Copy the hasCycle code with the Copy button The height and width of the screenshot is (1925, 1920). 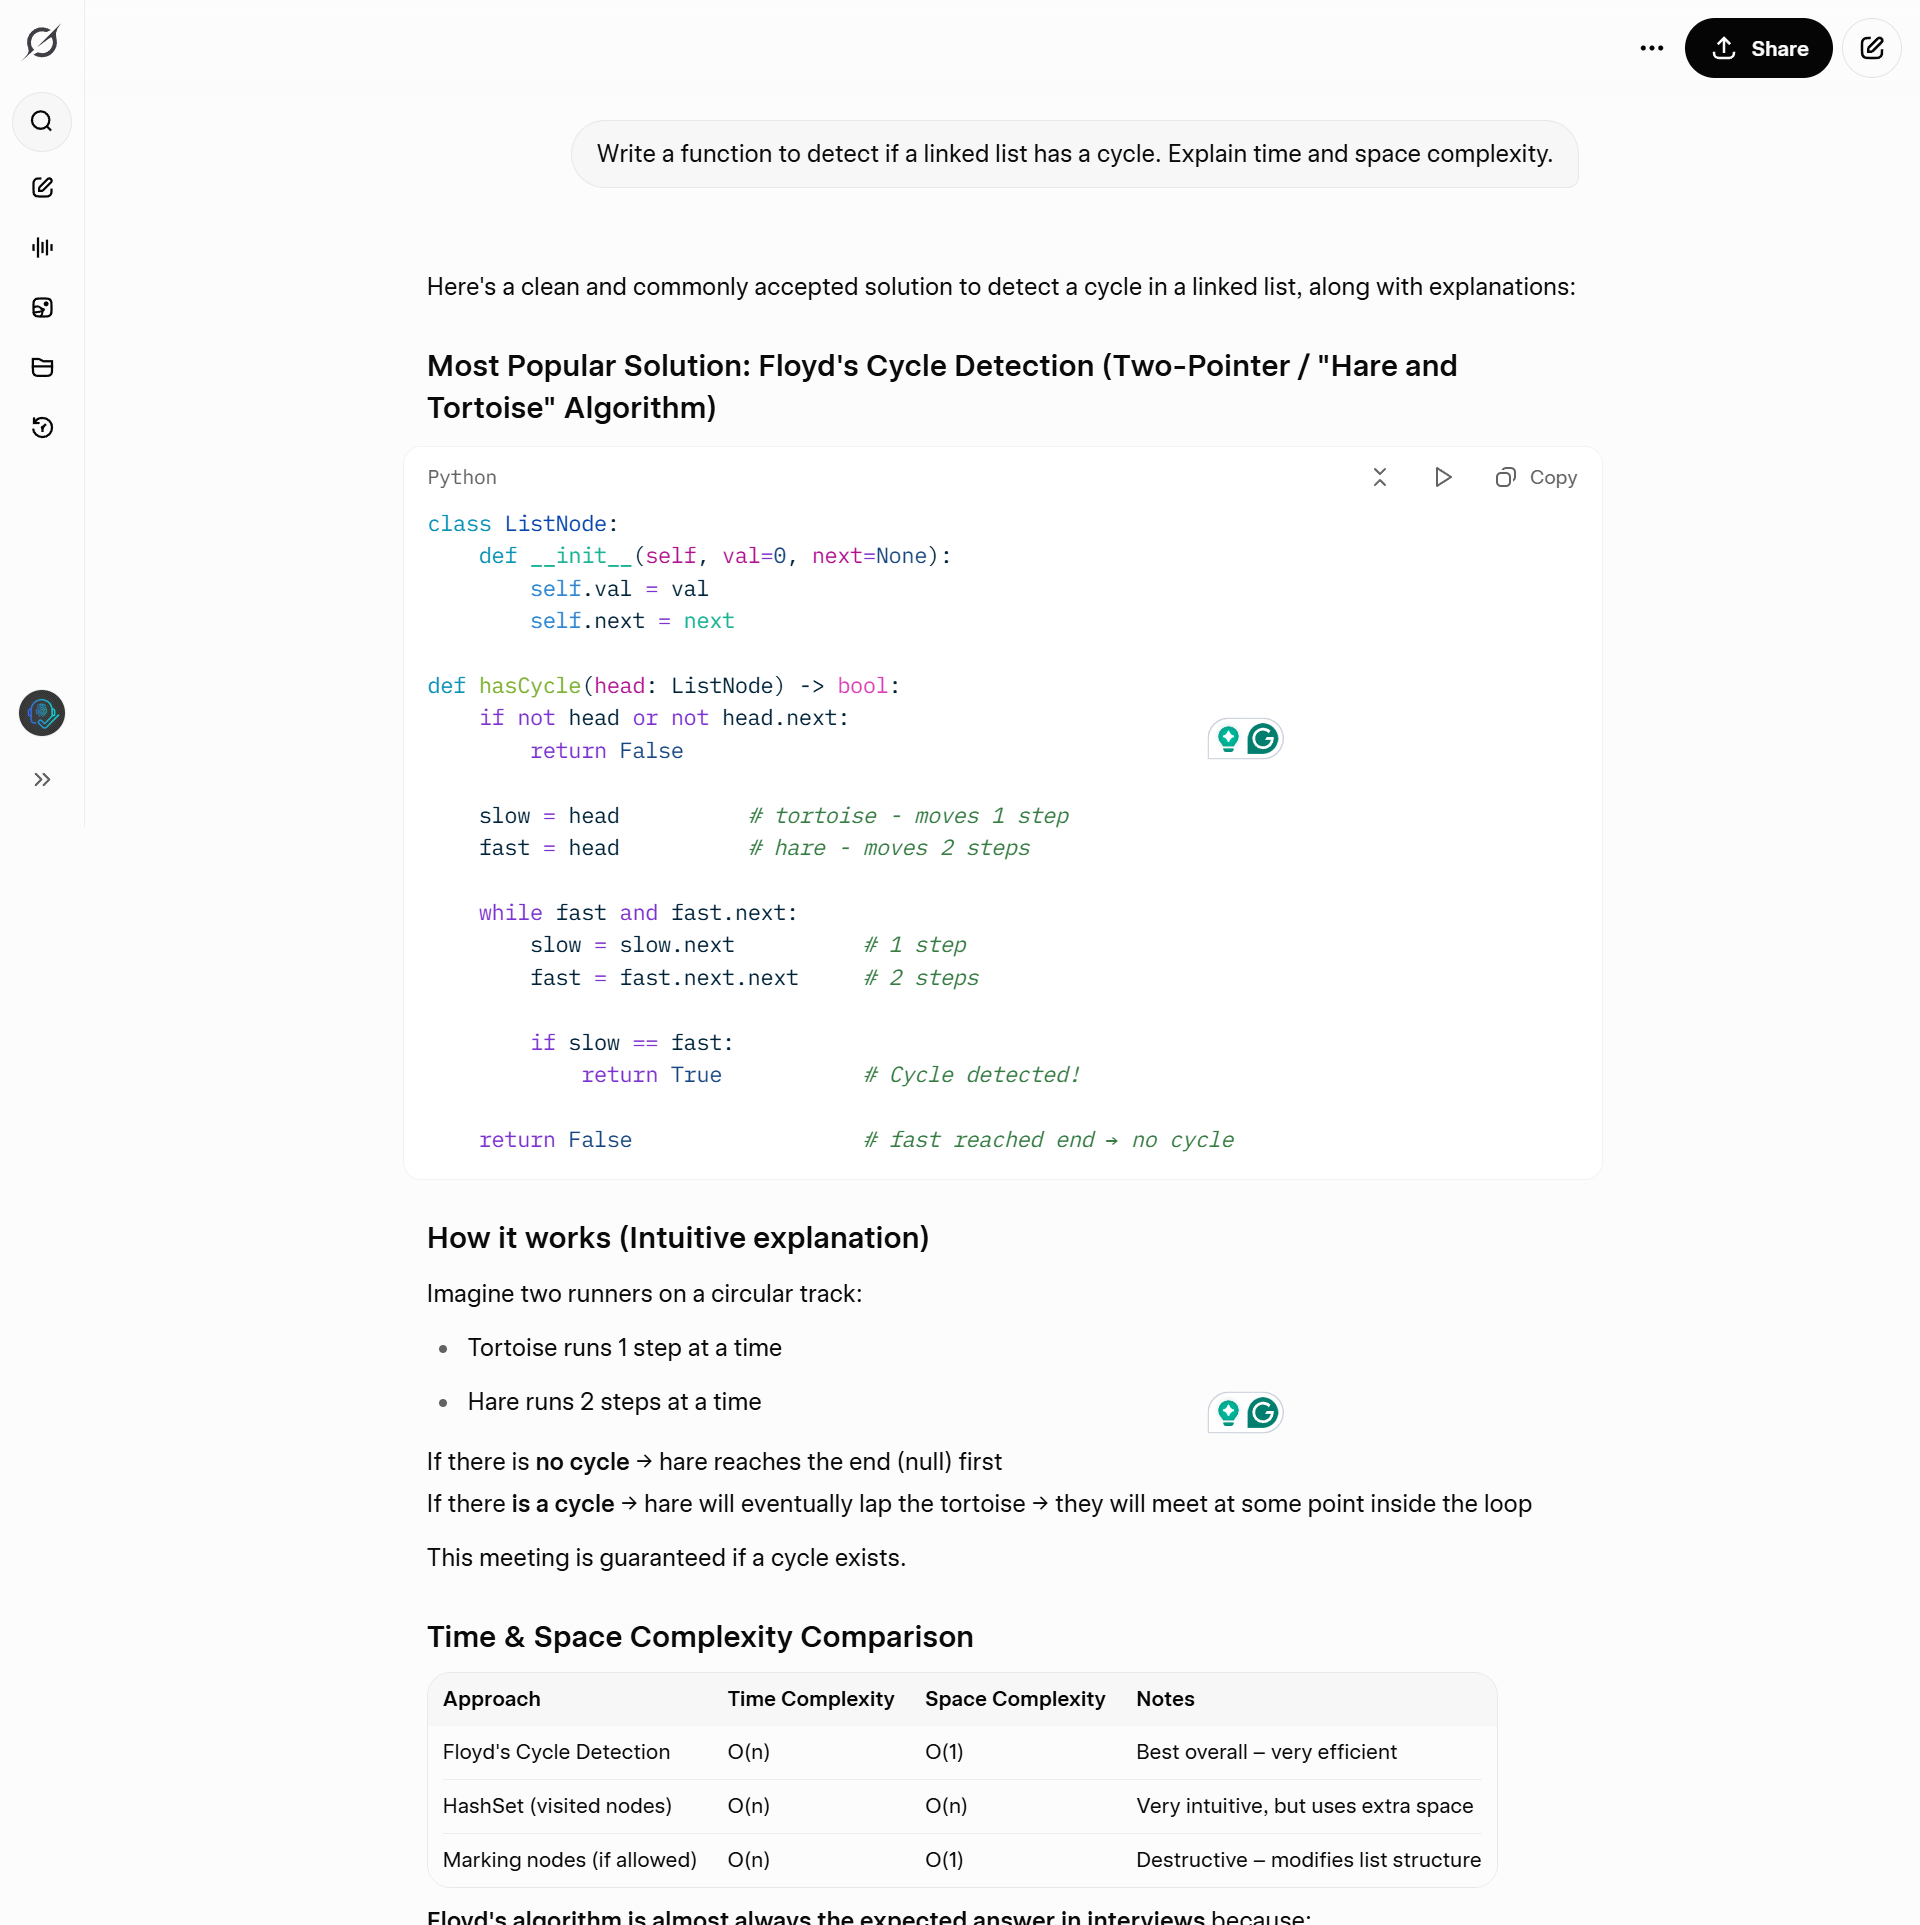[x=1537, y=477]
